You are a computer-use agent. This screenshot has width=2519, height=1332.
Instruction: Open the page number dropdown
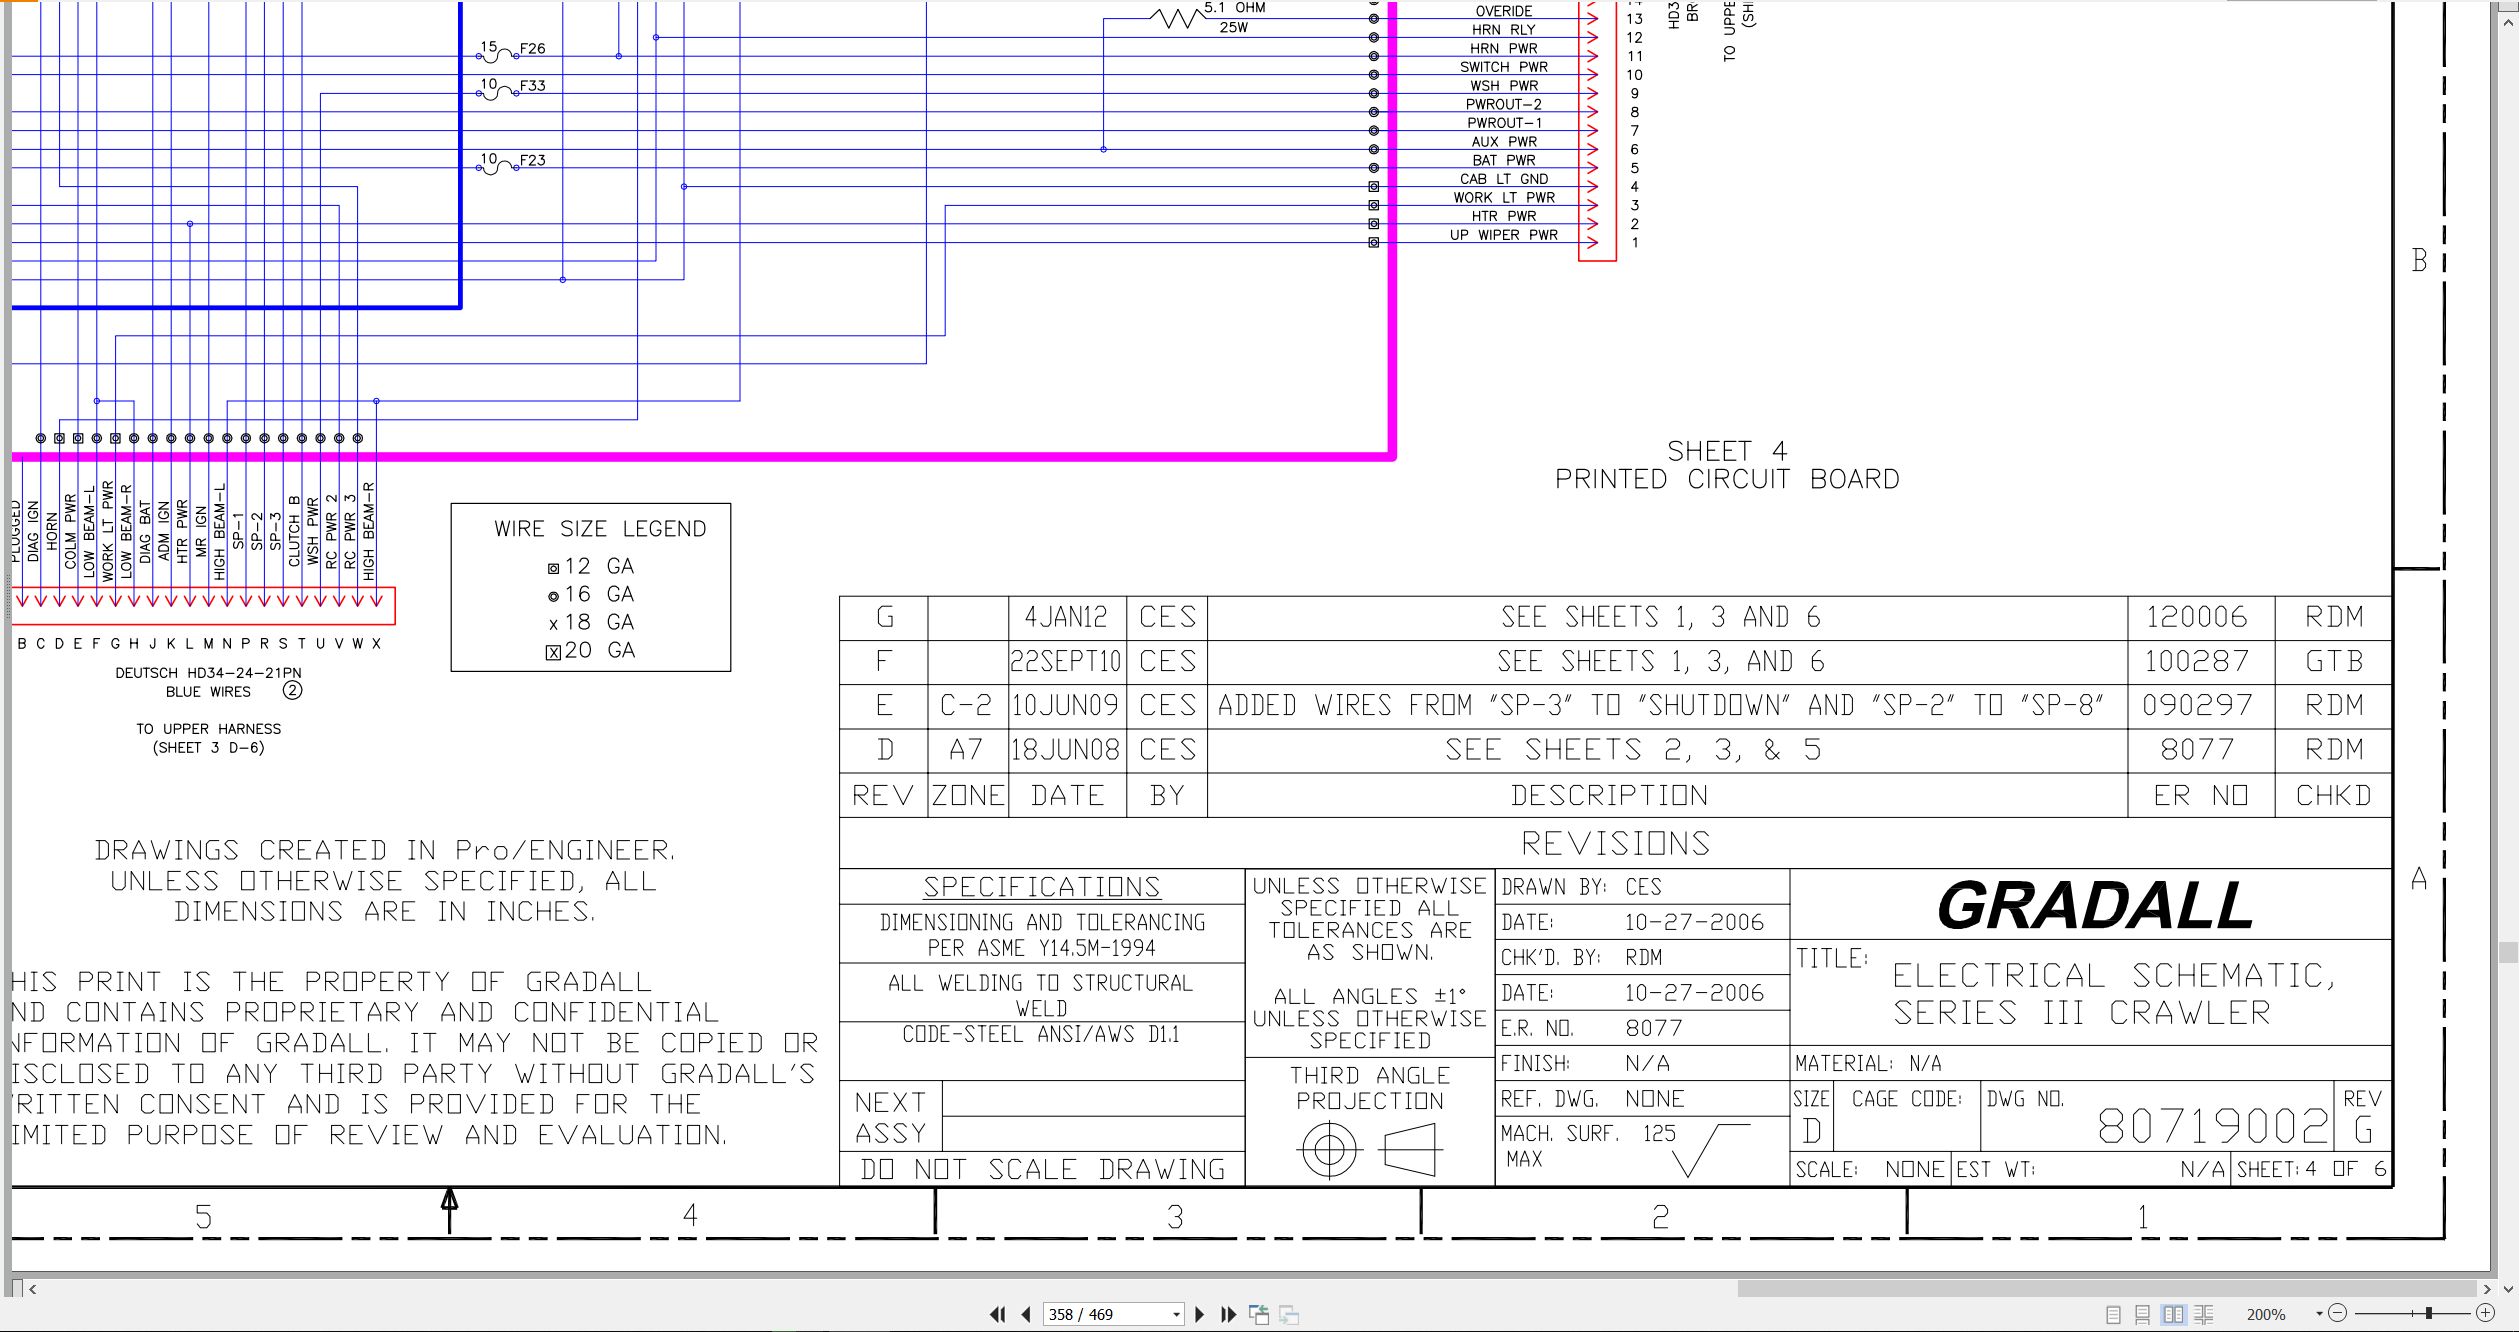coord(1176,1314)
